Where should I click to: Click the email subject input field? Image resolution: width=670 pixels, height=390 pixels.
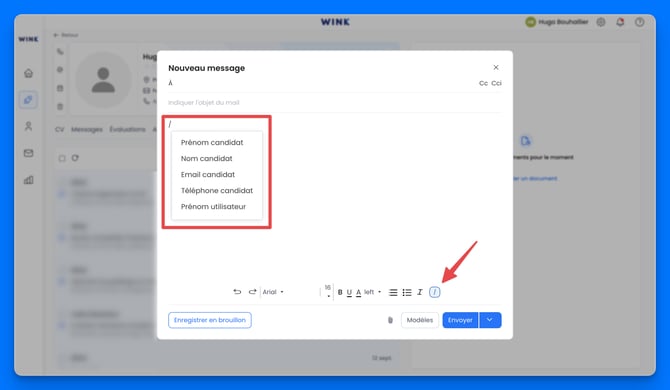pyautogui.click(x=334, y=103)
